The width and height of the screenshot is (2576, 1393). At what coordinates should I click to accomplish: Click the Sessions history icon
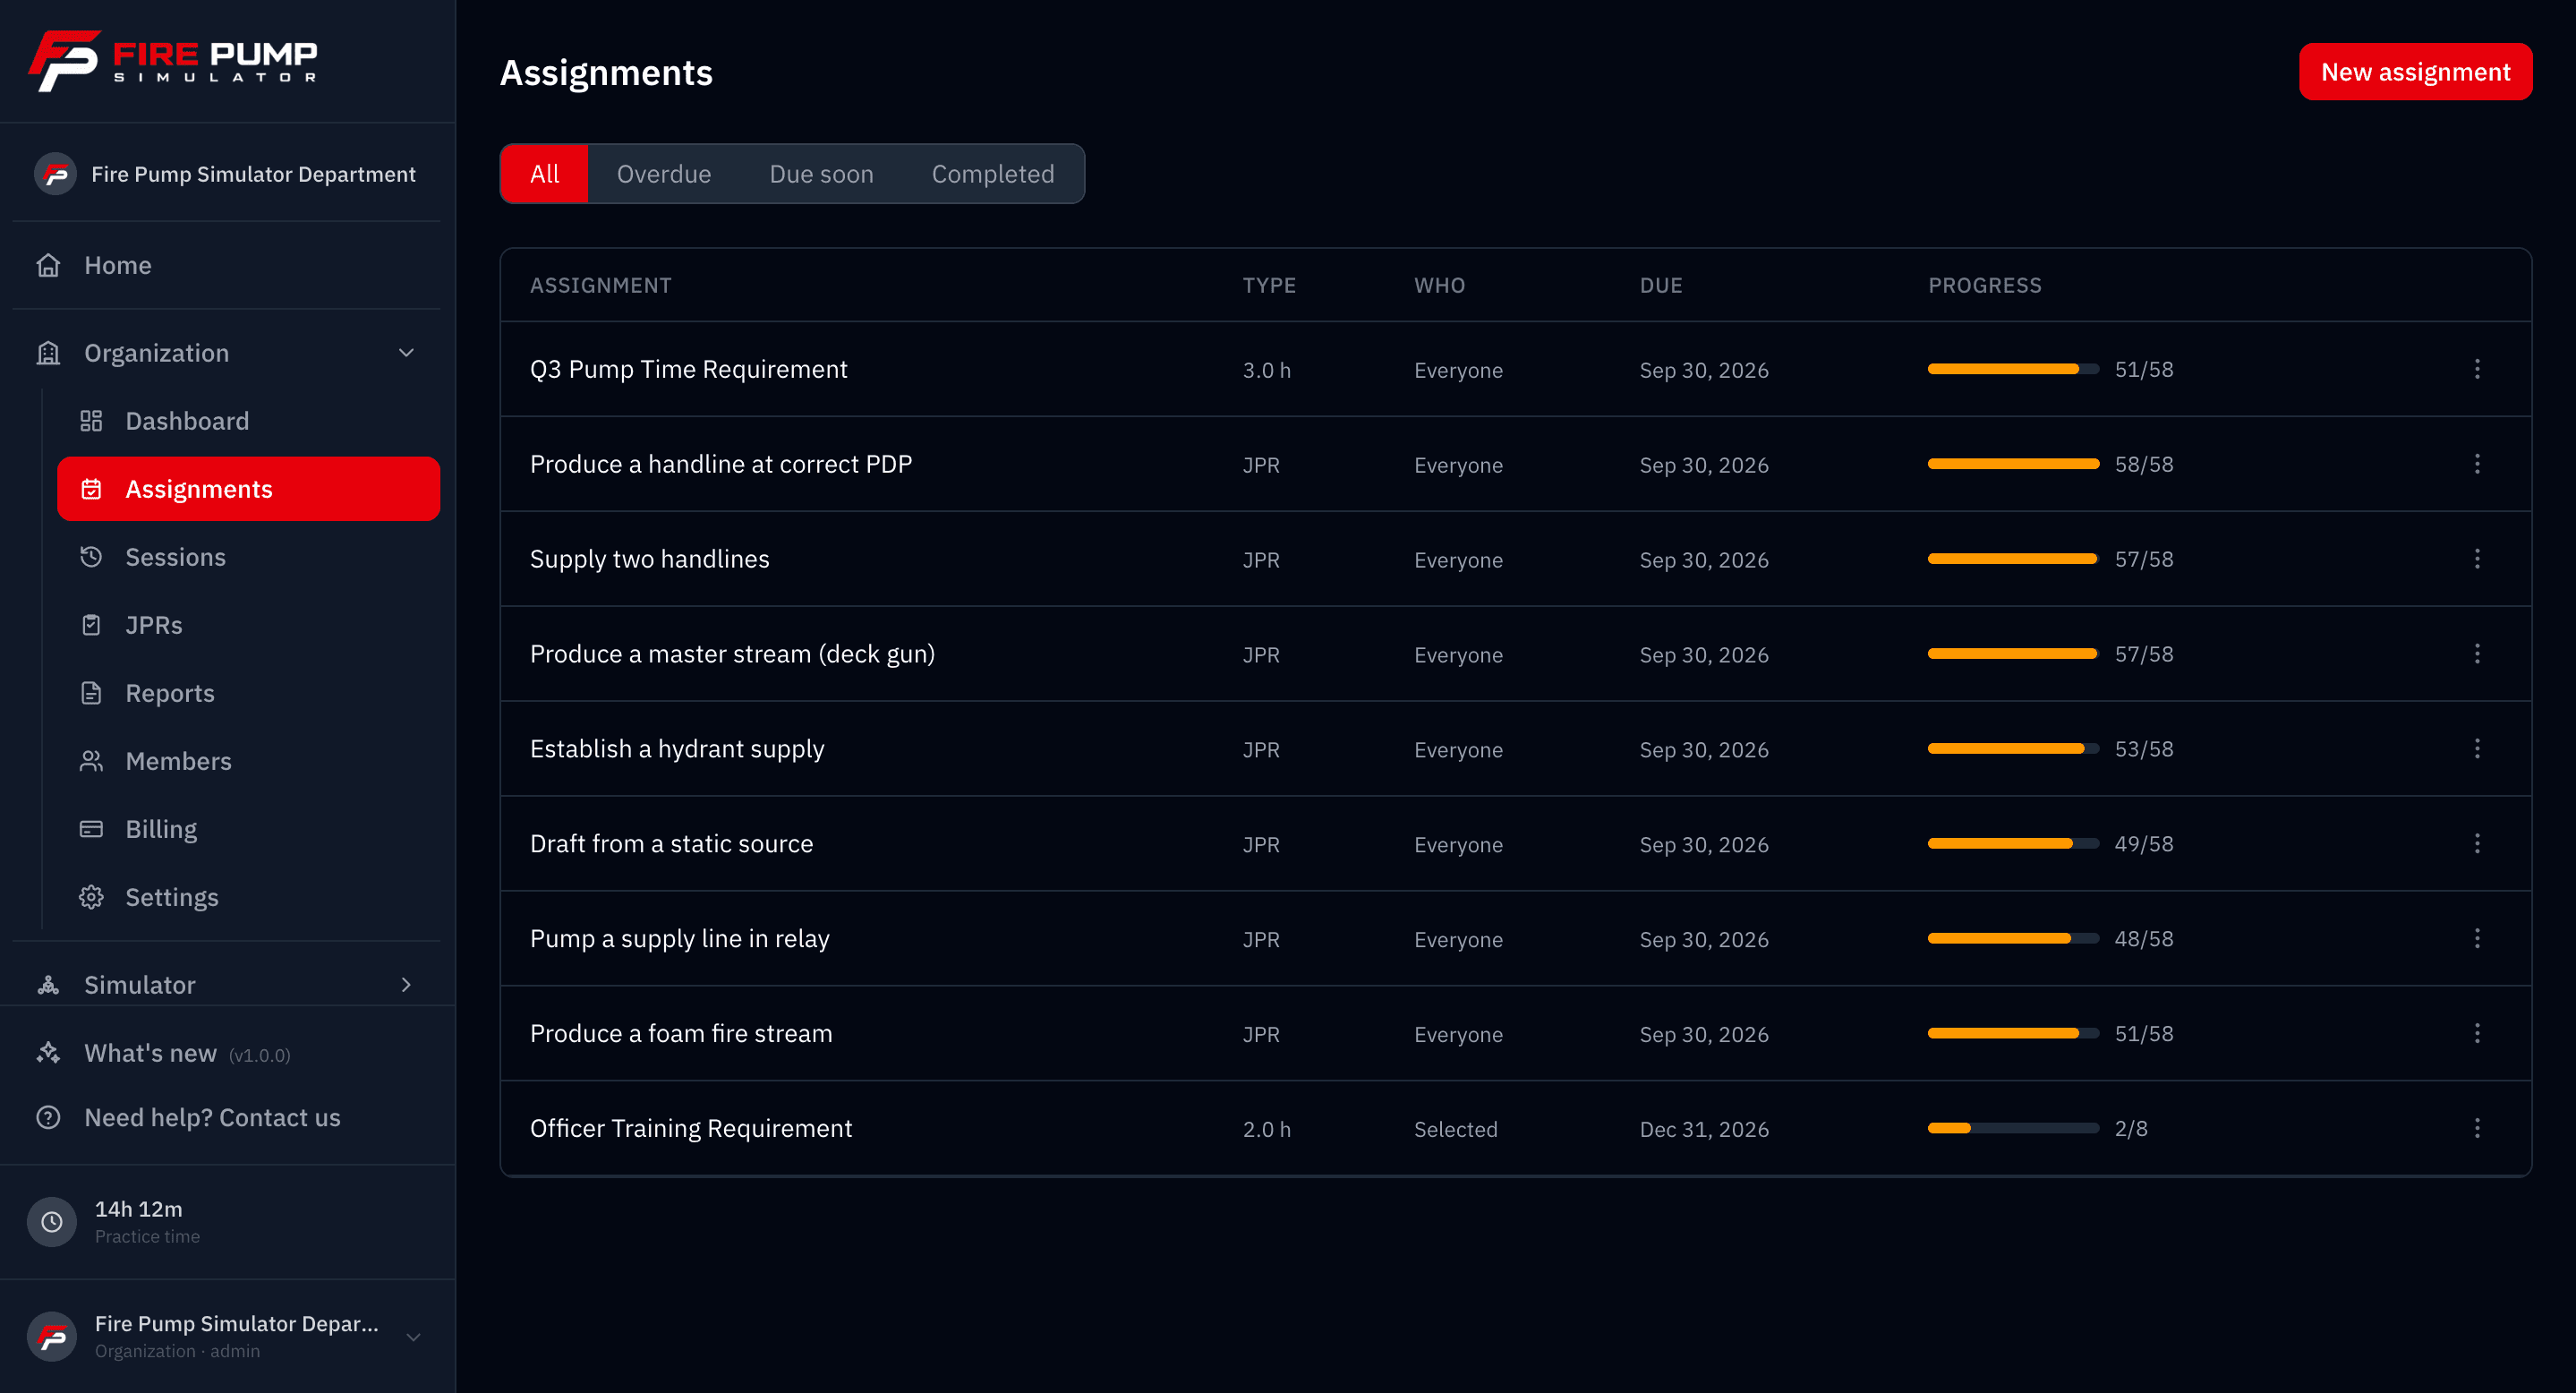point(91,557)
